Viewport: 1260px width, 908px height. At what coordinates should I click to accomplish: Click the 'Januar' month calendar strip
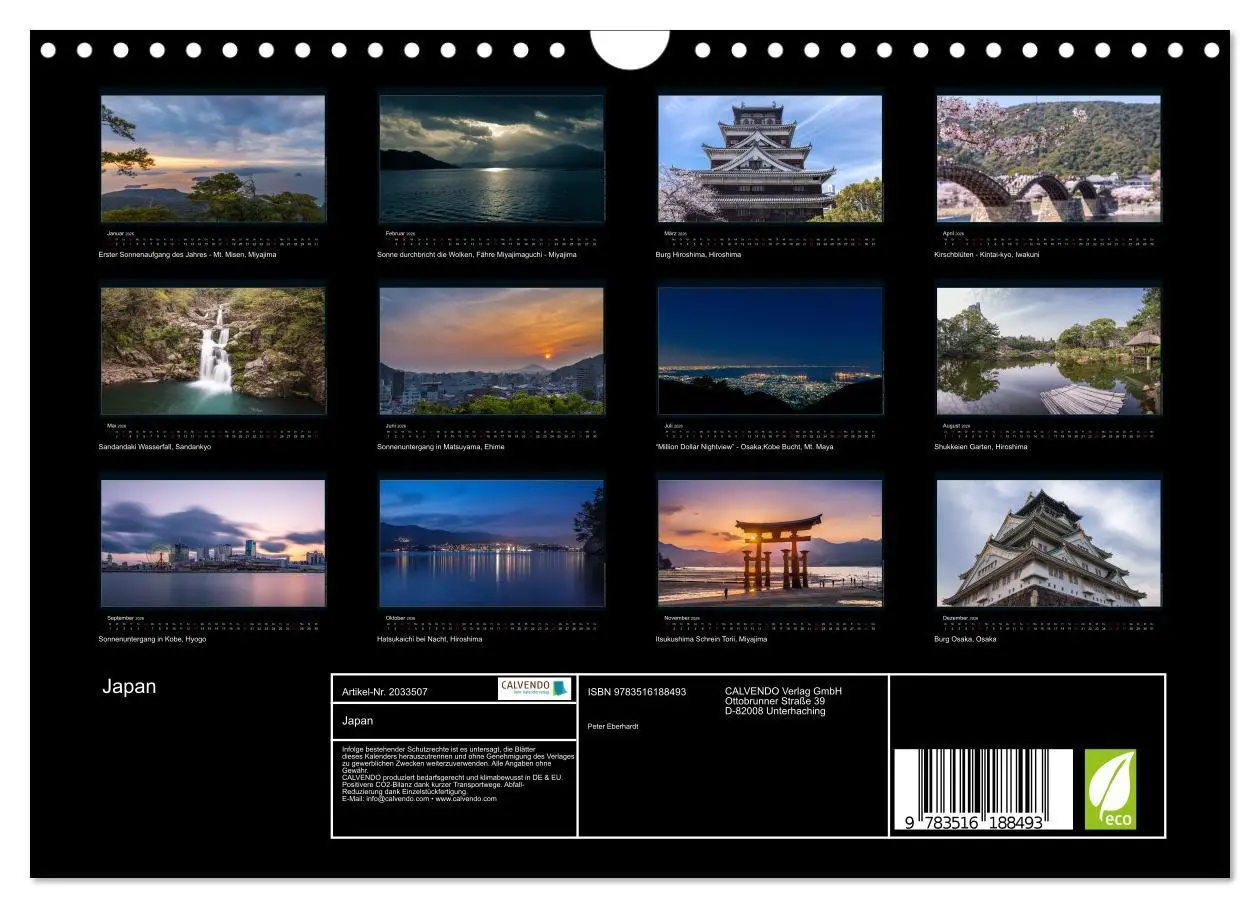coord(213,237)
